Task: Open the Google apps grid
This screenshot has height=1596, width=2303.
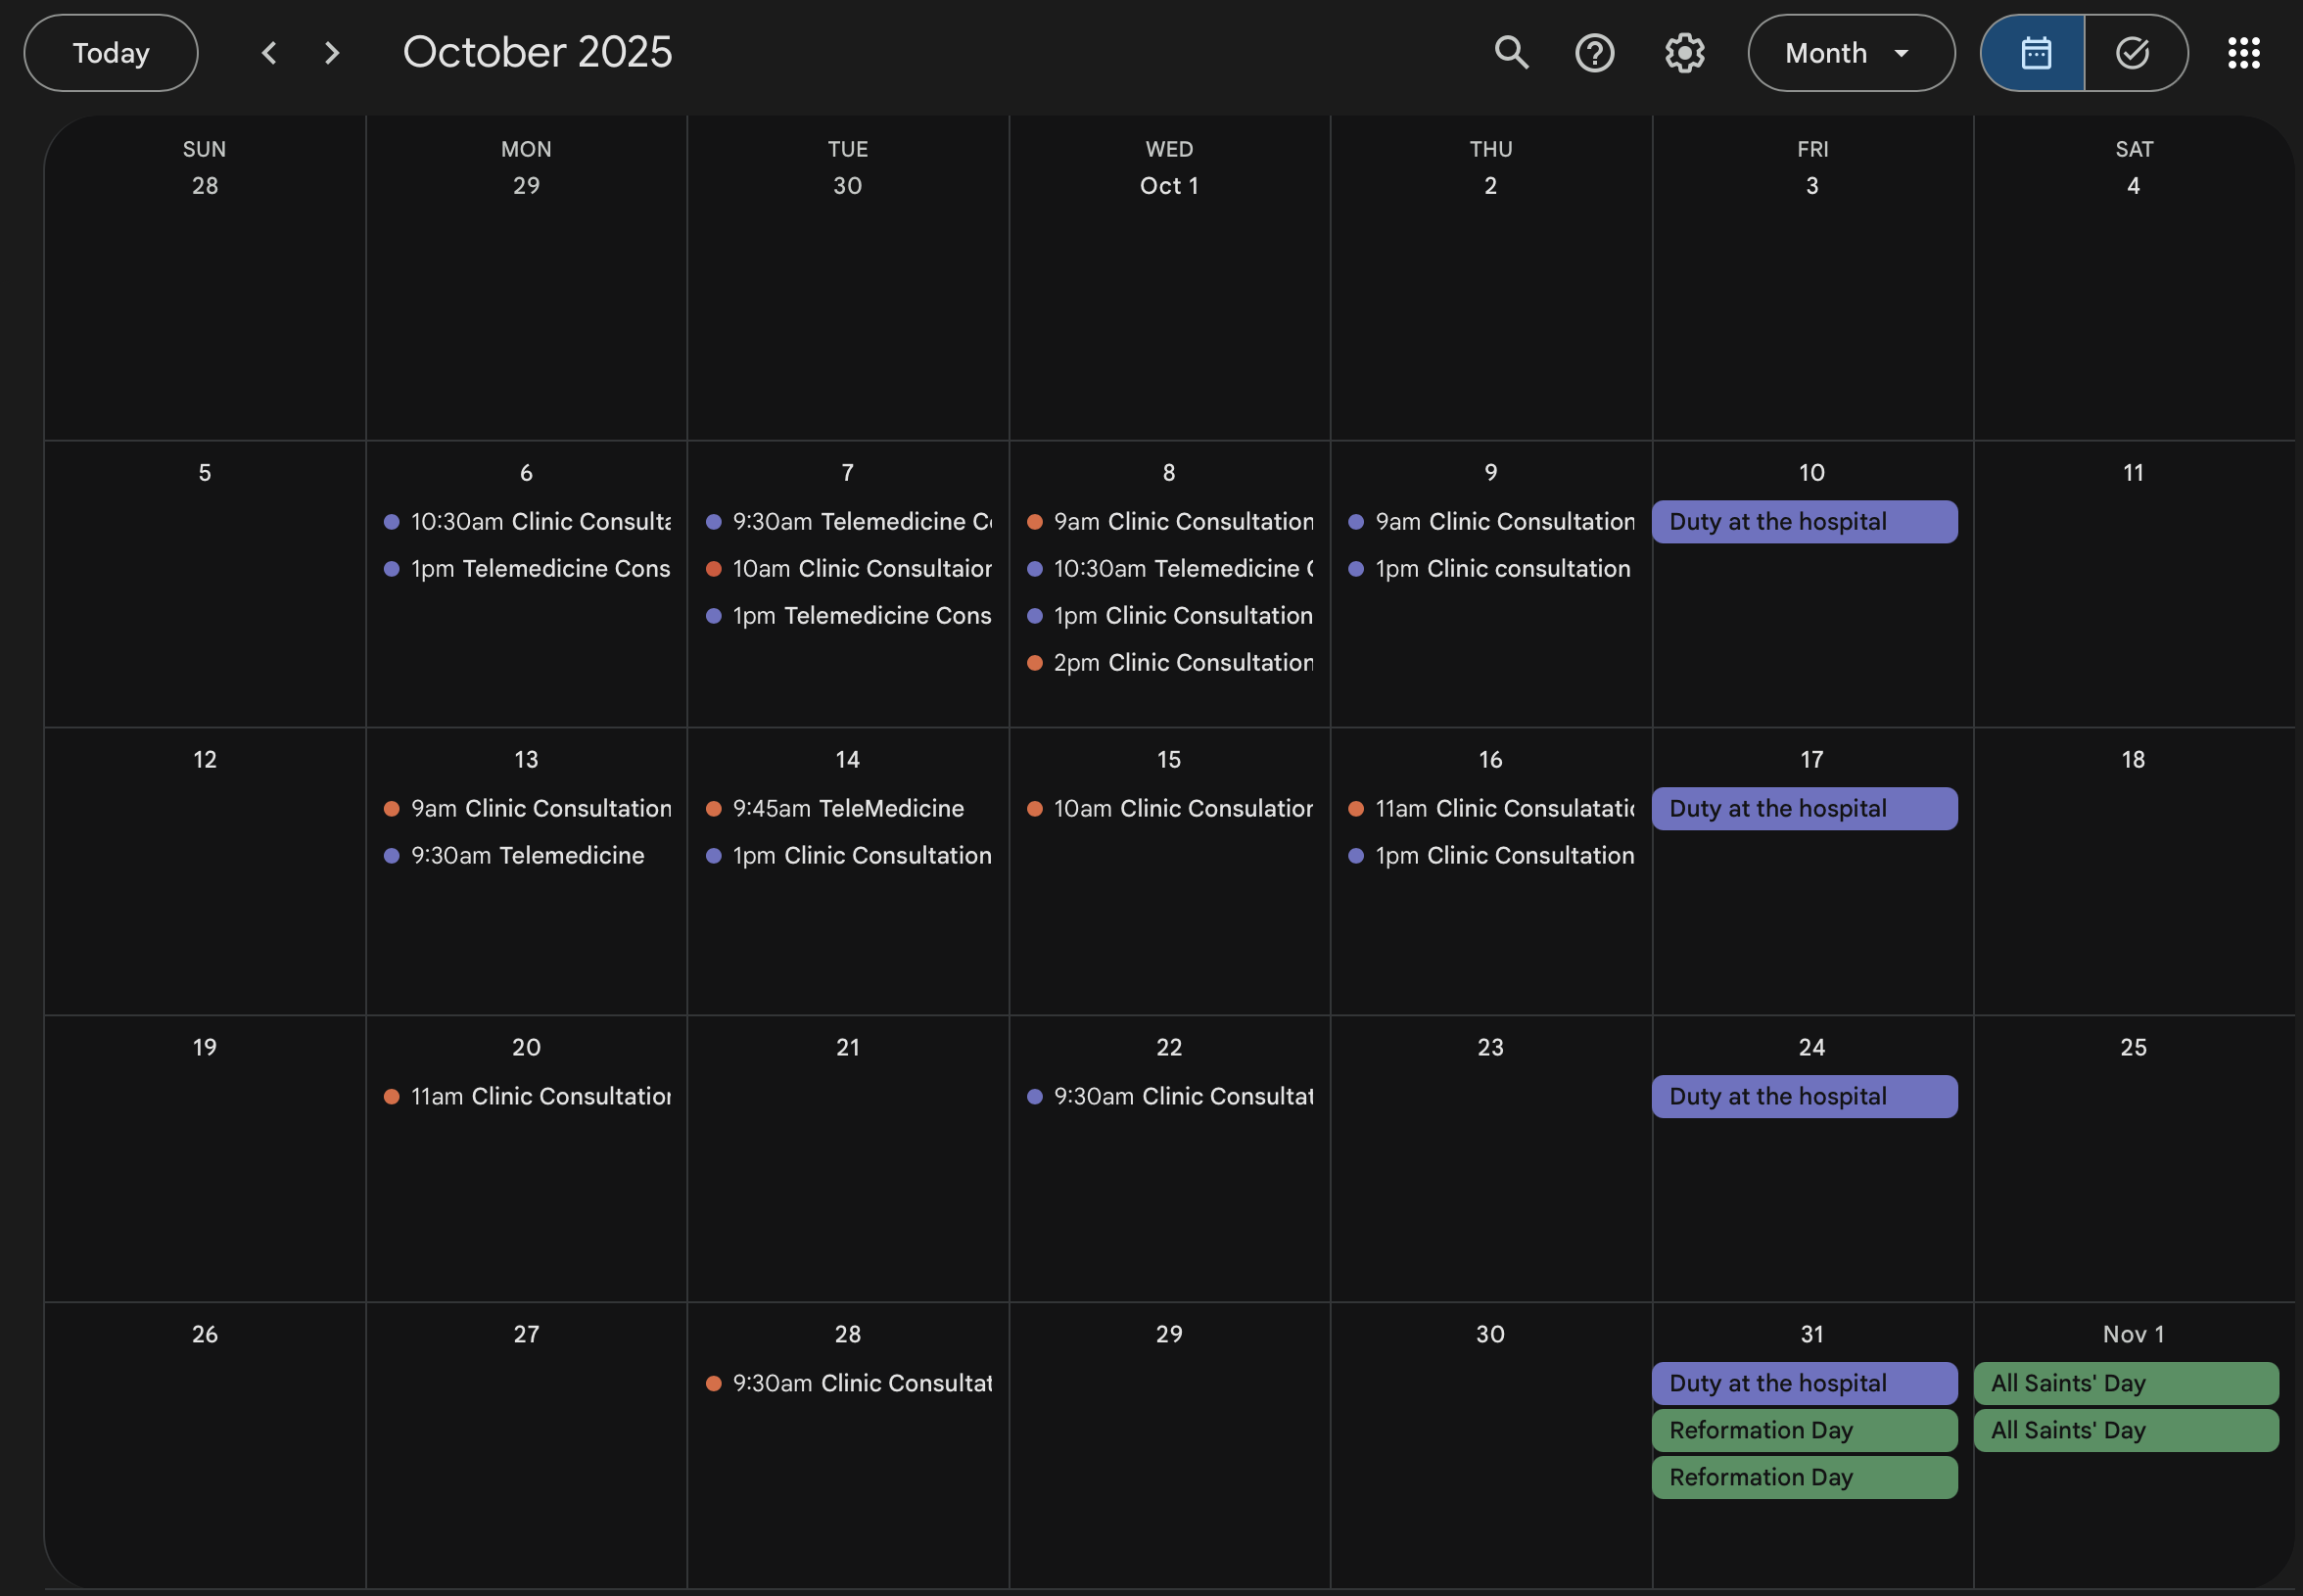Action: pyautogui.click(x=2243, y=53)
